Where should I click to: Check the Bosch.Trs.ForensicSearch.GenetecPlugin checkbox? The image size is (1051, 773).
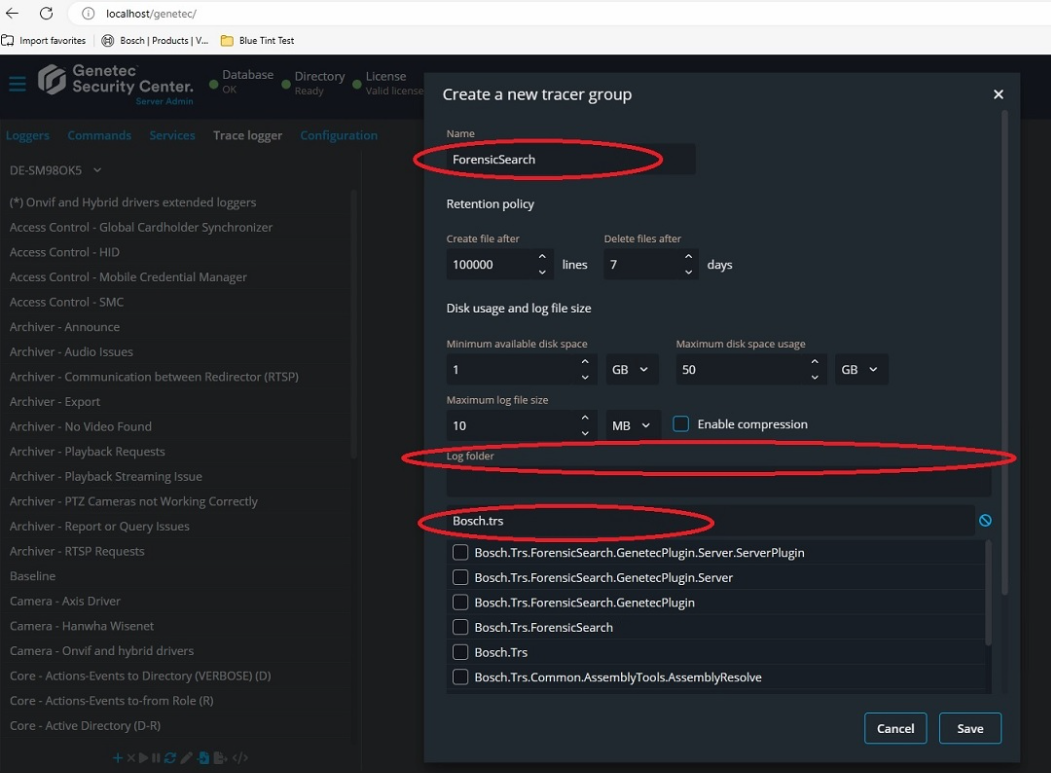pos(460,602)
